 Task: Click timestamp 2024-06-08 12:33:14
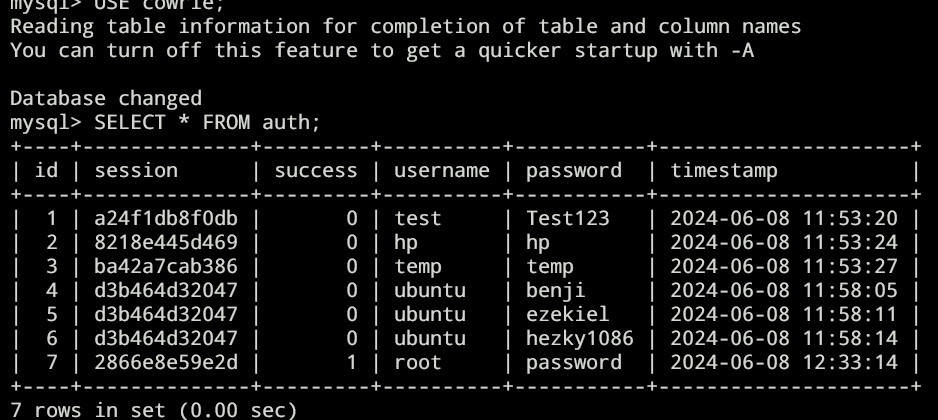point(784,362)
